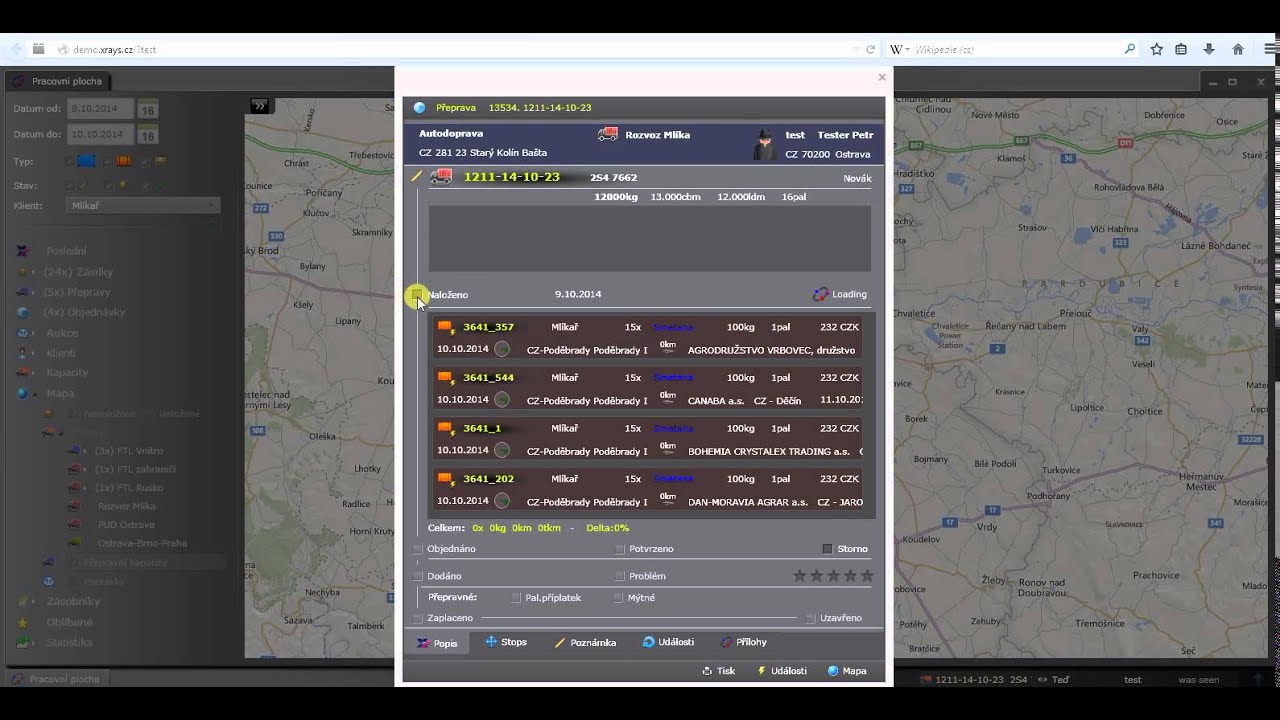
Task: Click the round arrow icon in 3641_202 row
Action: pyautogui.click(x=502, y=500)
